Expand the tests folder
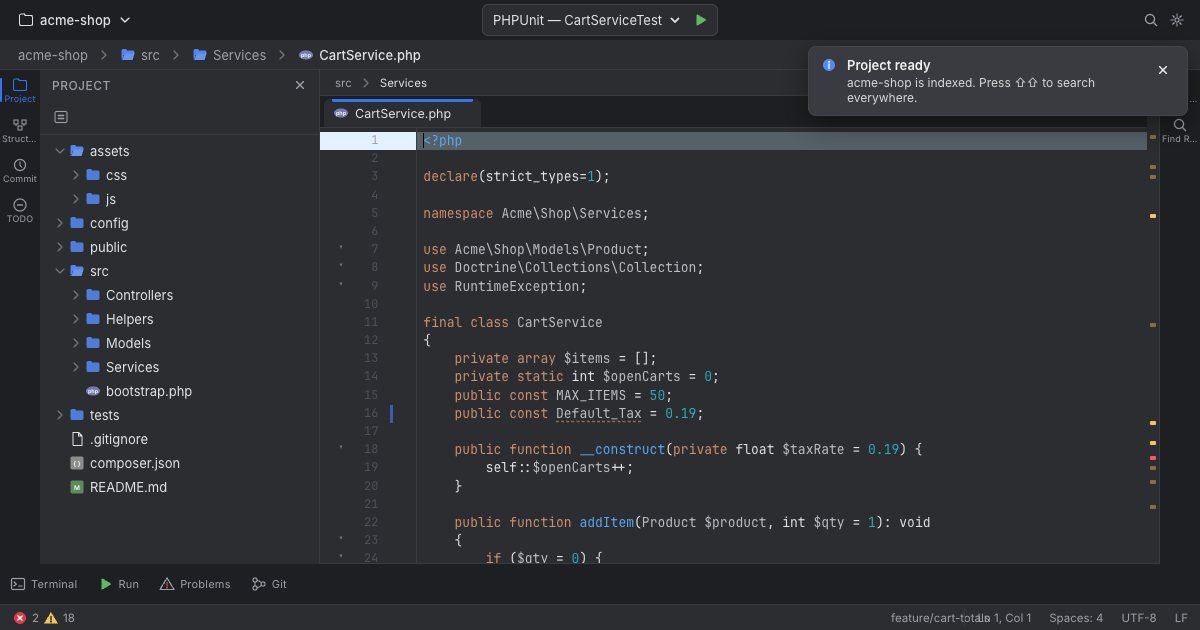The width and height of the screenshot is (1200, 630). pyautogui.click(x=60, y=415)
